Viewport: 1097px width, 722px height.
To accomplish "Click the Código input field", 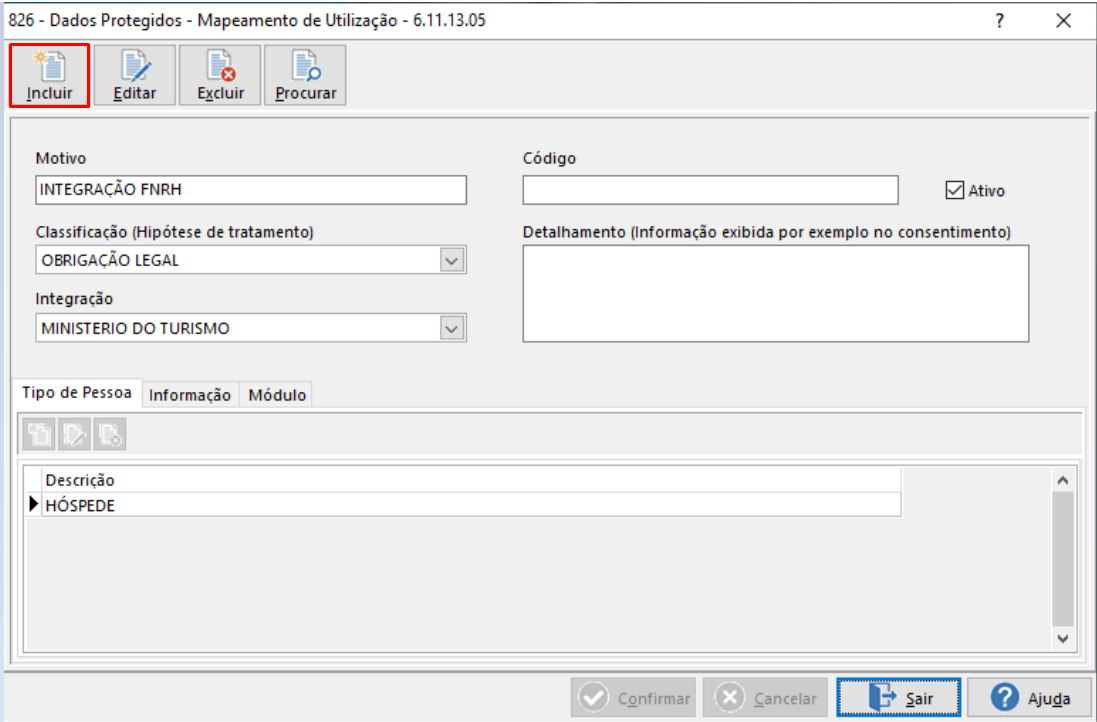I will [x=710, y=190].
